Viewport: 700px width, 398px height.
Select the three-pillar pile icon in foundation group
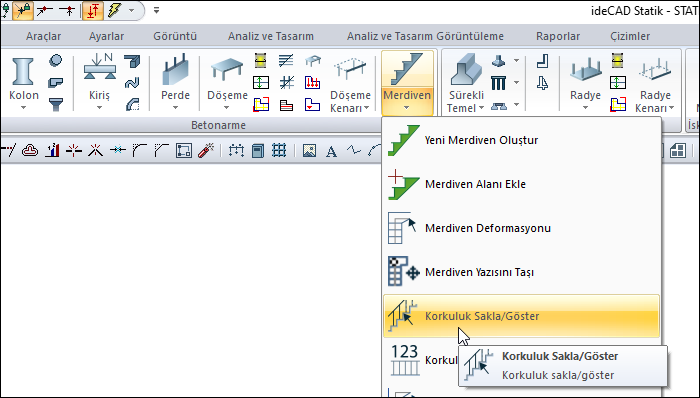pos(498,83)
